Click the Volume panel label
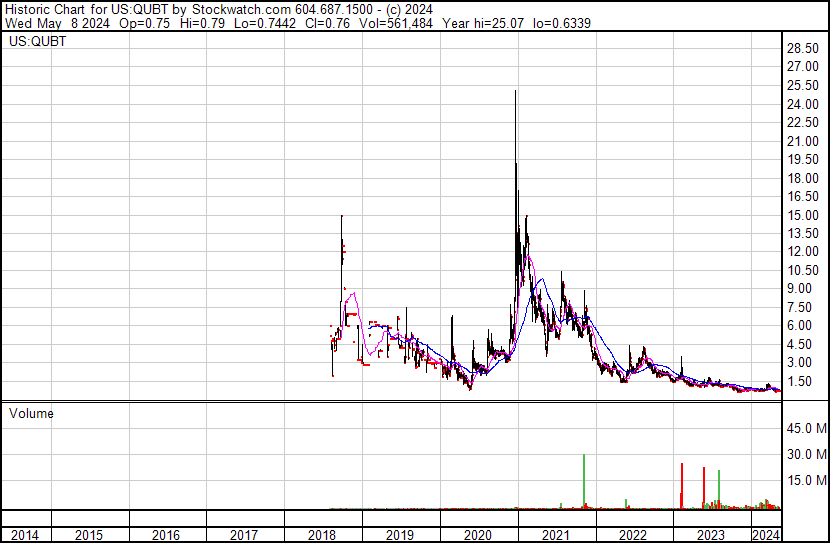Viewport: 830px width, 543px height. (31, 413)
